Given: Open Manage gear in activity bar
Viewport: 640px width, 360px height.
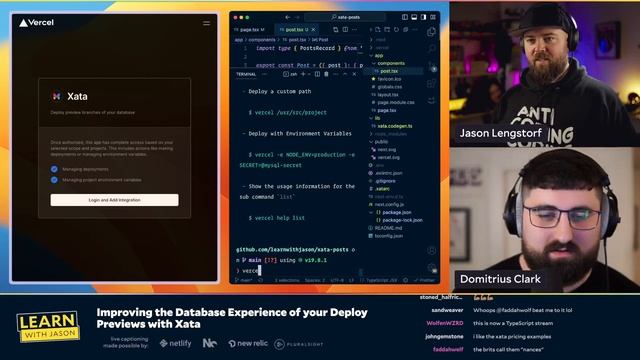Looking at the screenshot, I should point(431,268).
